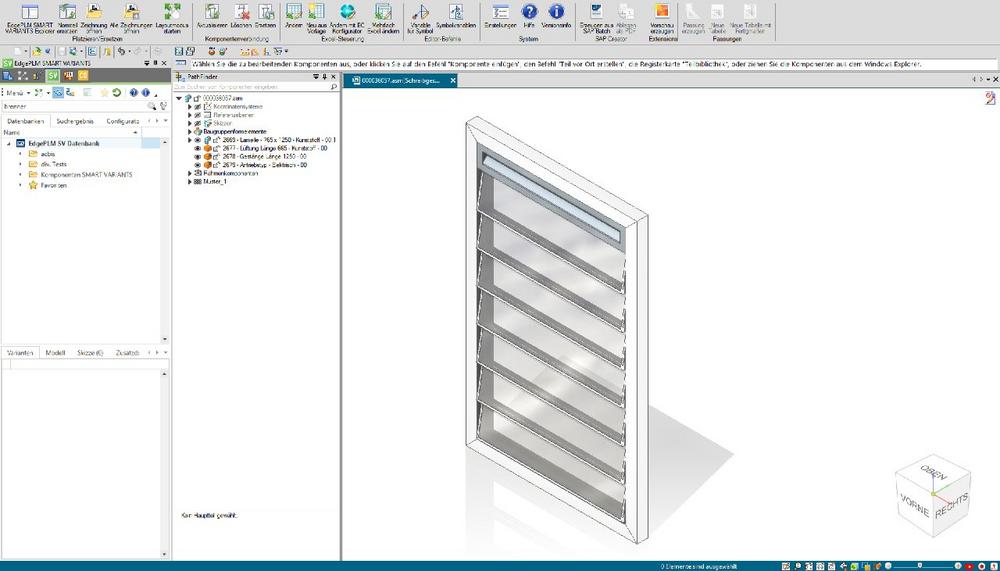This screenshot has height=571, width=1000.
Task: Switch to the Suchergebnis tab
Action: (75, 120)
